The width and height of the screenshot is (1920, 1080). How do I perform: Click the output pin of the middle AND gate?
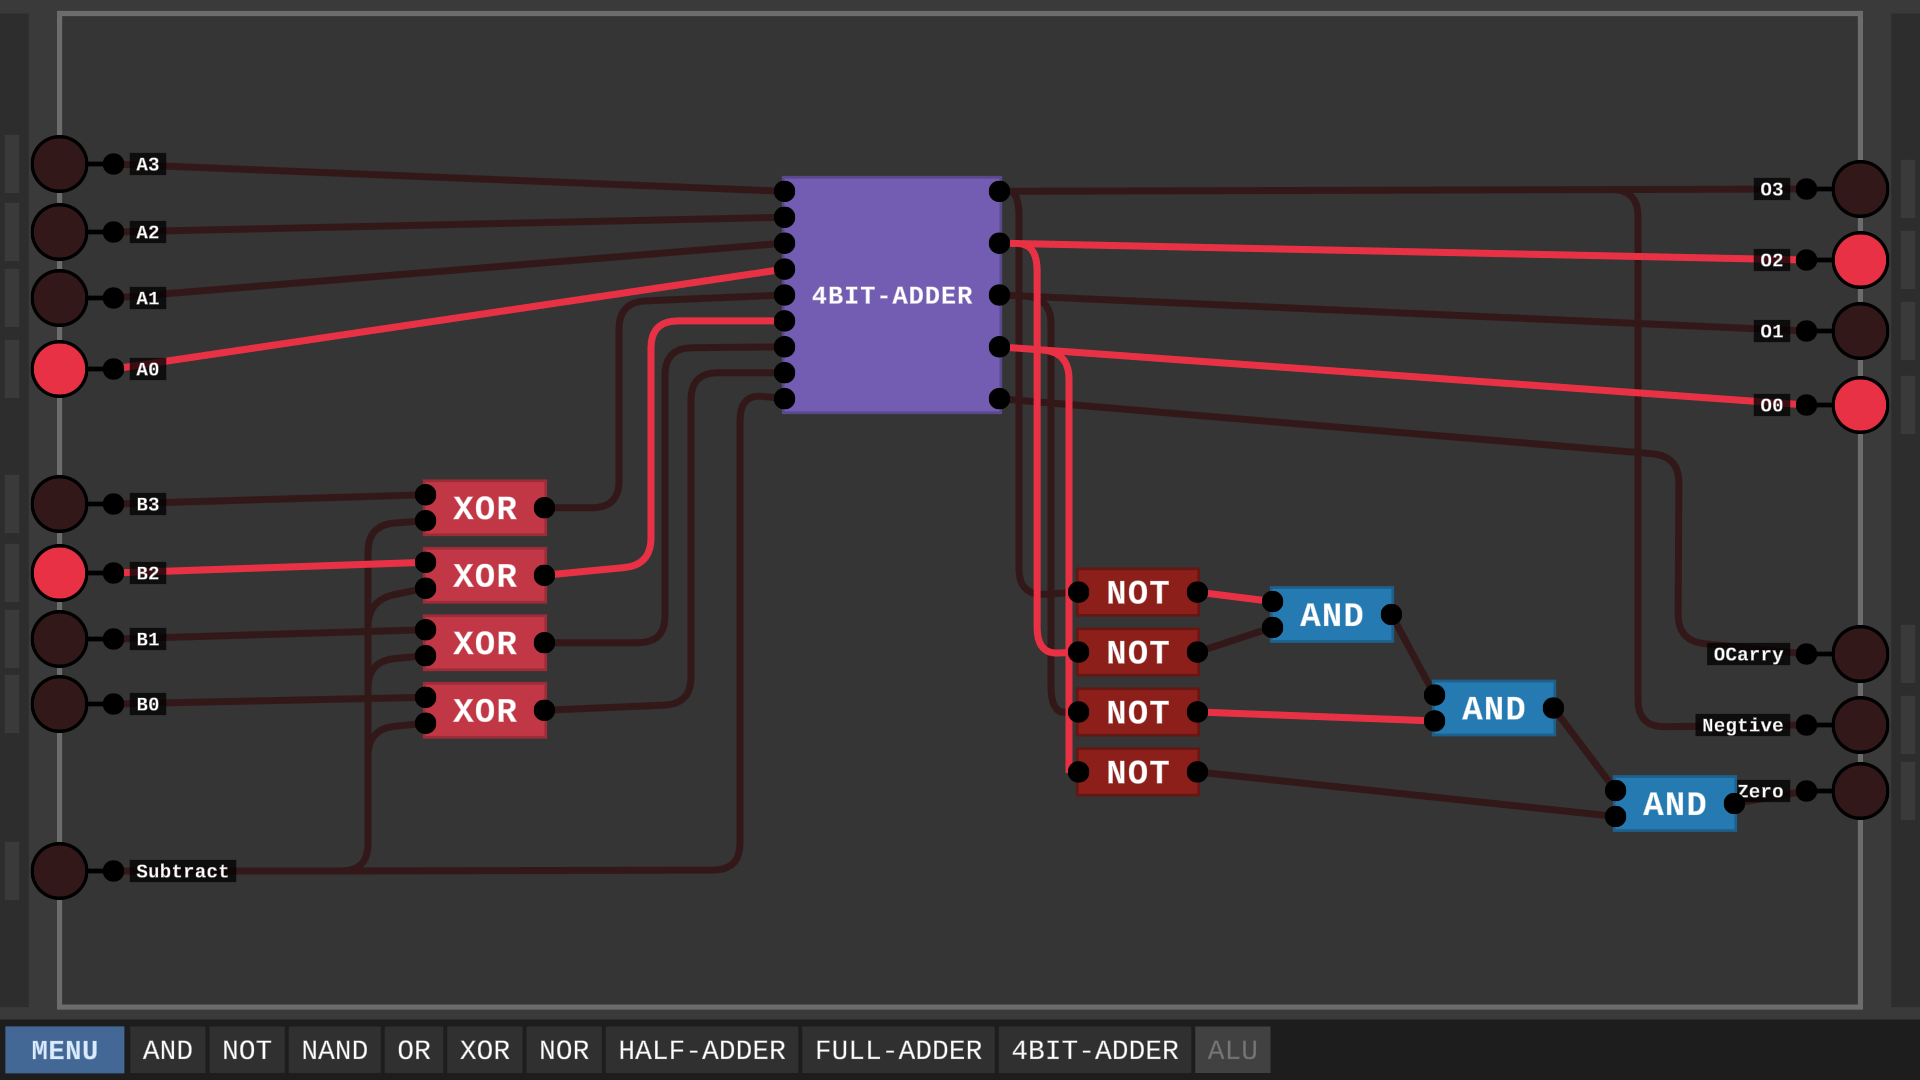(1553, 708)
